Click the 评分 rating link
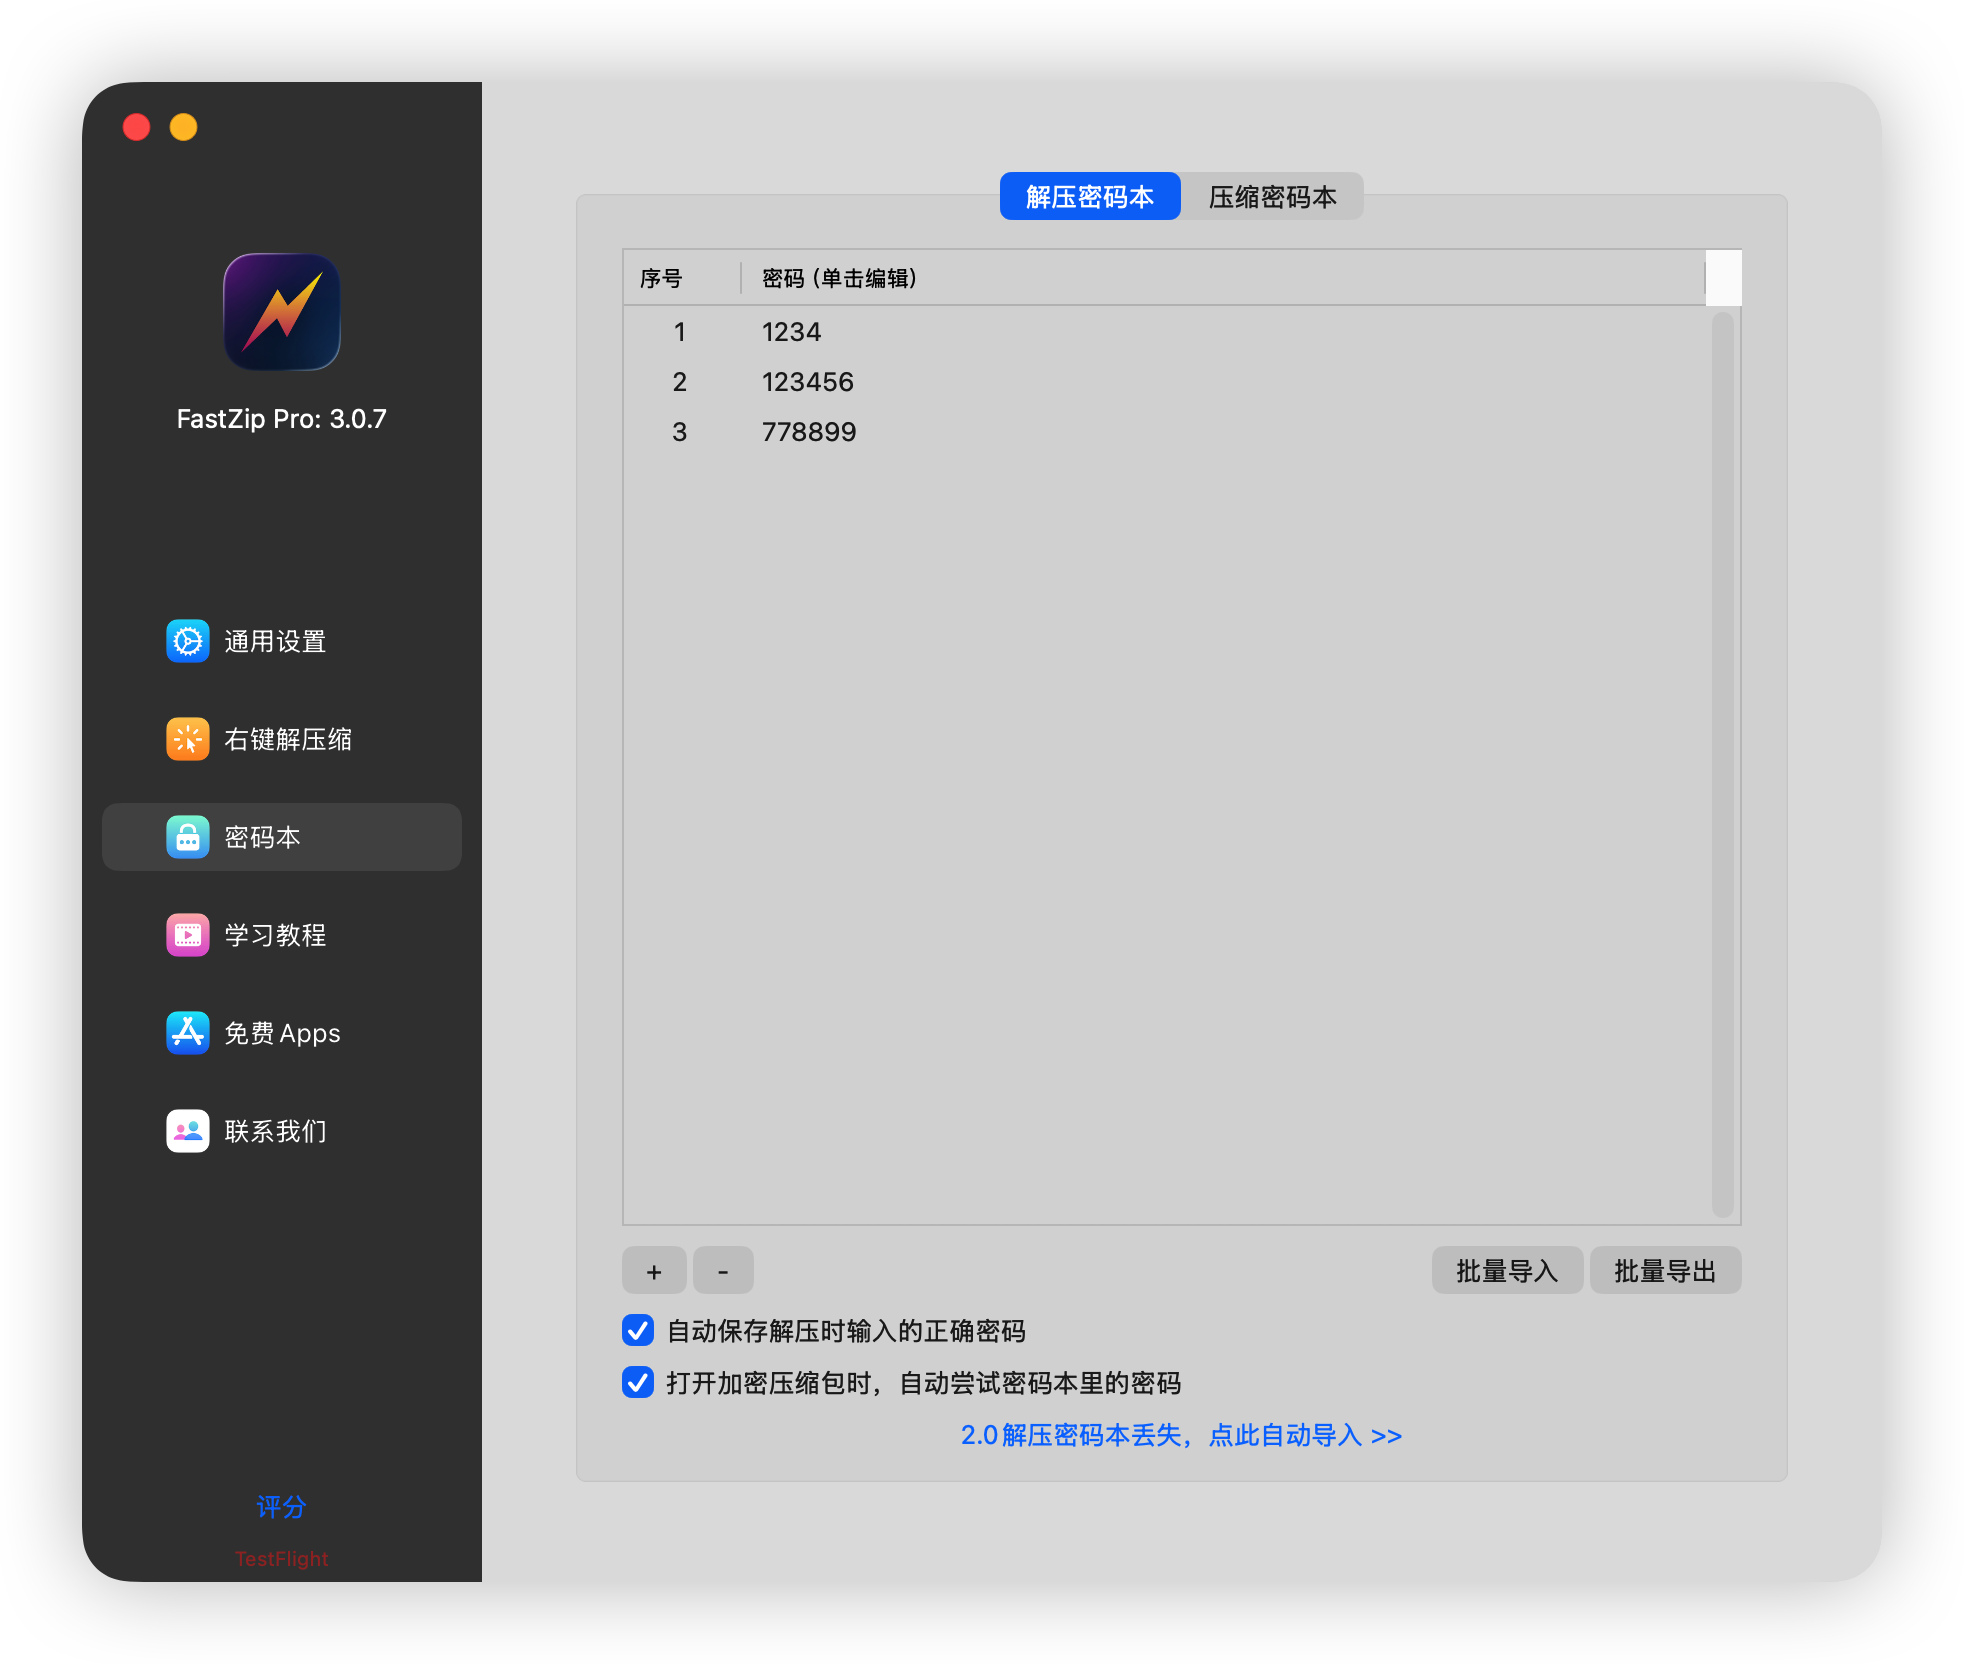Image resolution: width=1964 pixels, height=1664 pixels. coord(281,1507)
